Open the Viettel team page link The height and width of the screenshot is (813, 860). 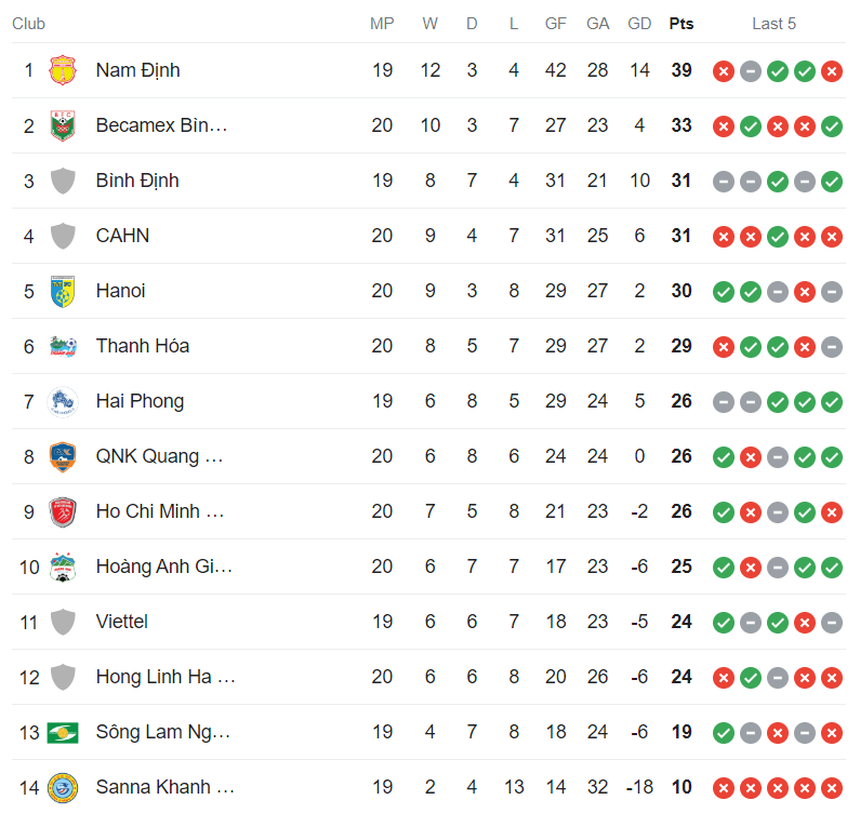point(122,621)
